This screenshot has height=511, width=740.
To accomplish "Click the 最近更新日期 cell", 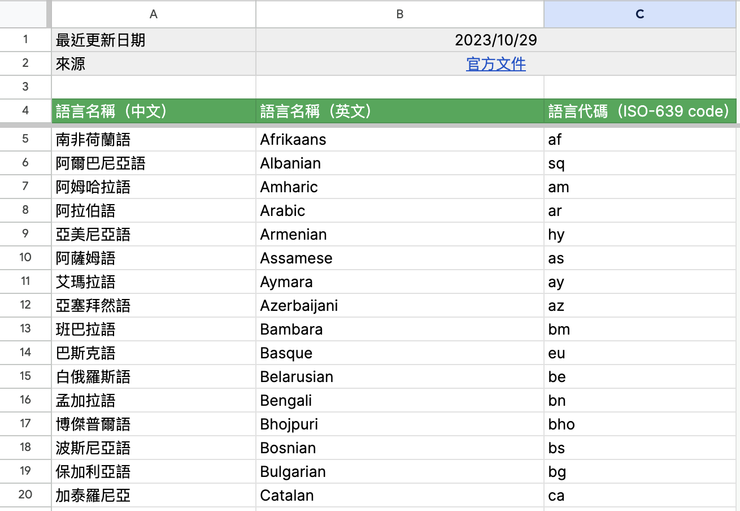I will tap(153, 40).
